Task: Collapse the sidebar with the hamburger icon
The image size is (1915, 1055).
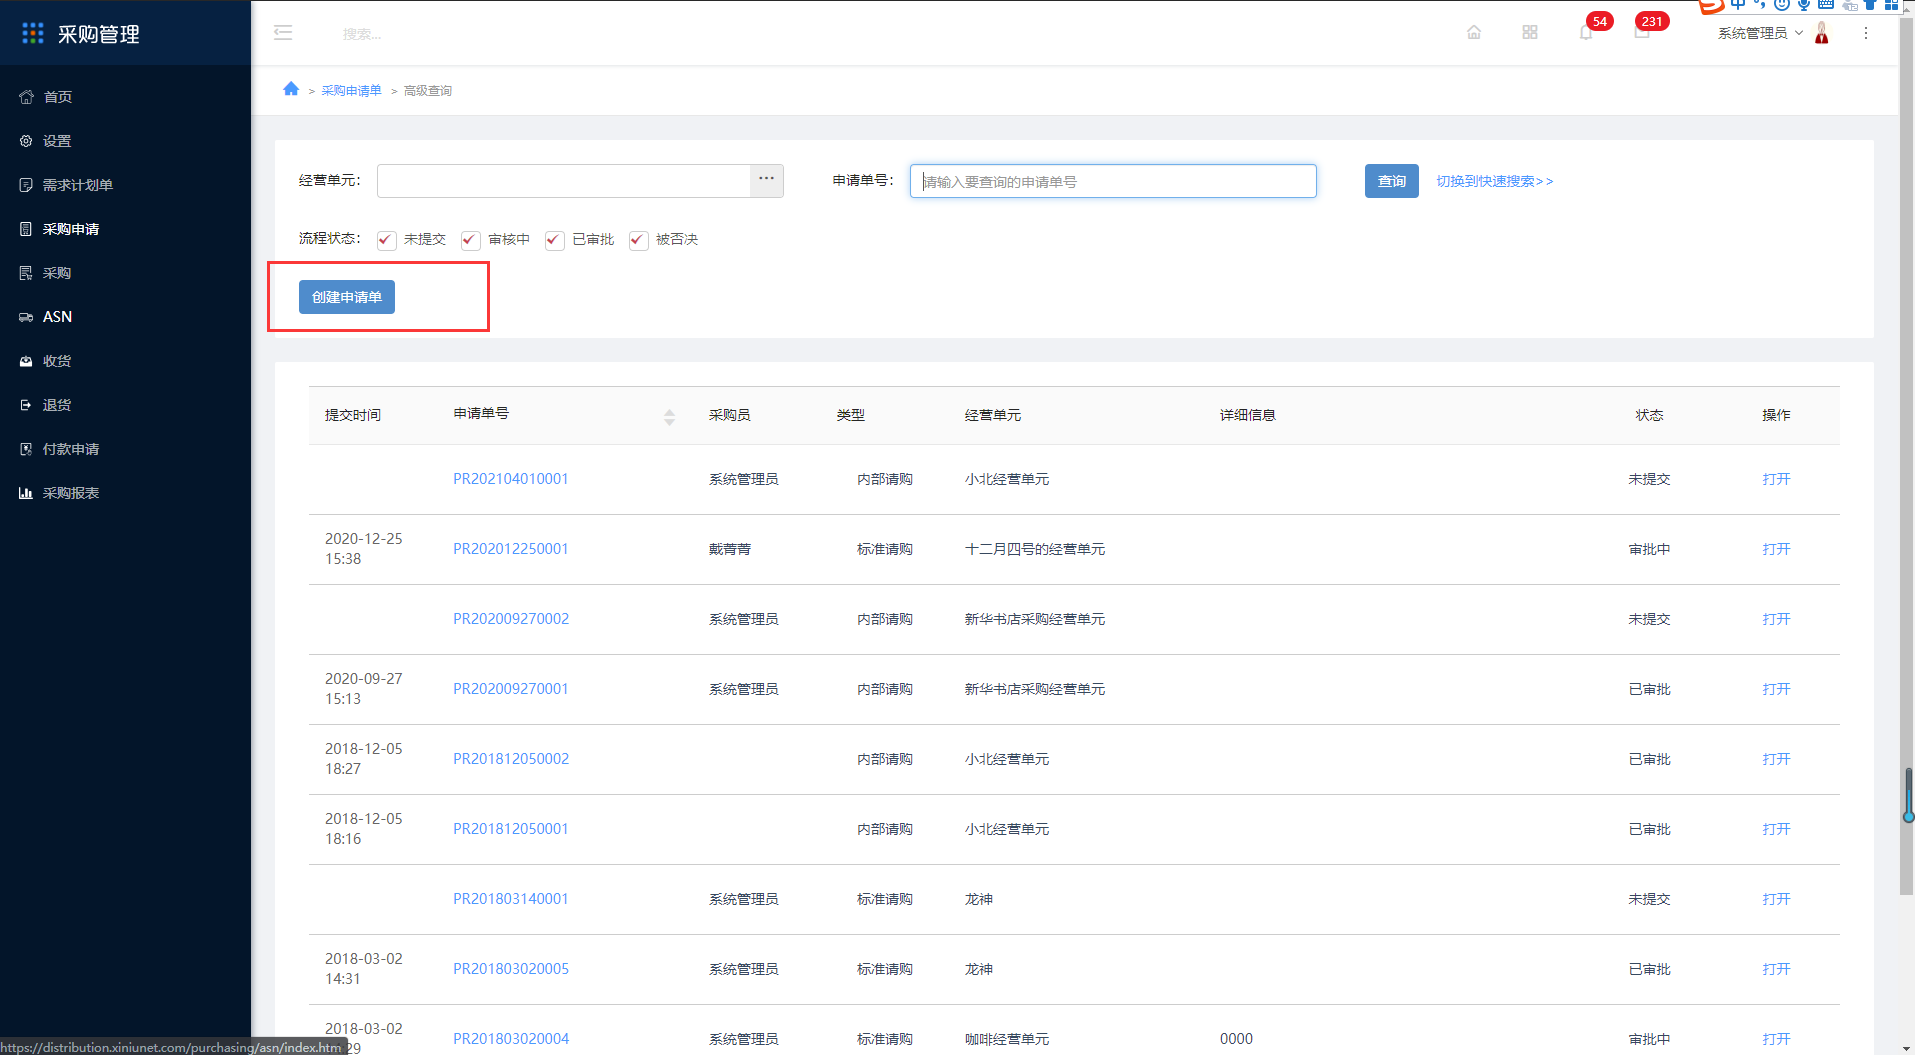Action: [283, 33]
